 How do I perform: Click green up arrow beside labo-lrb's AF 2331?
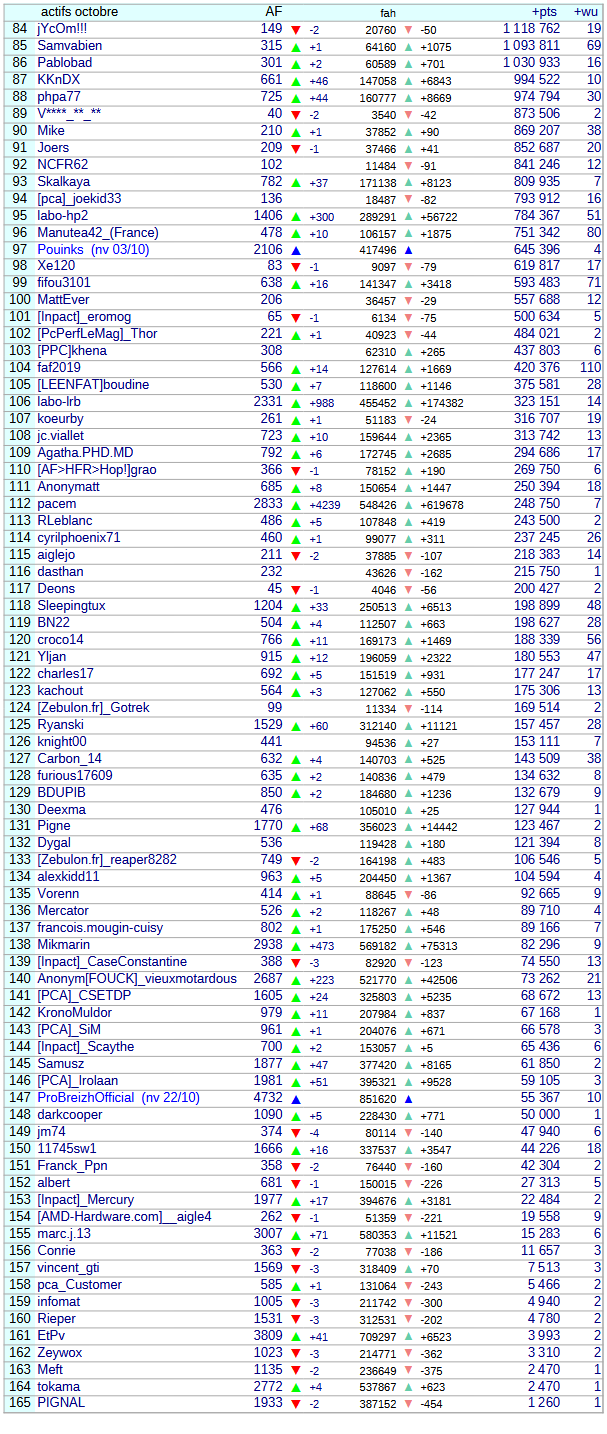[x=295, y=402]
